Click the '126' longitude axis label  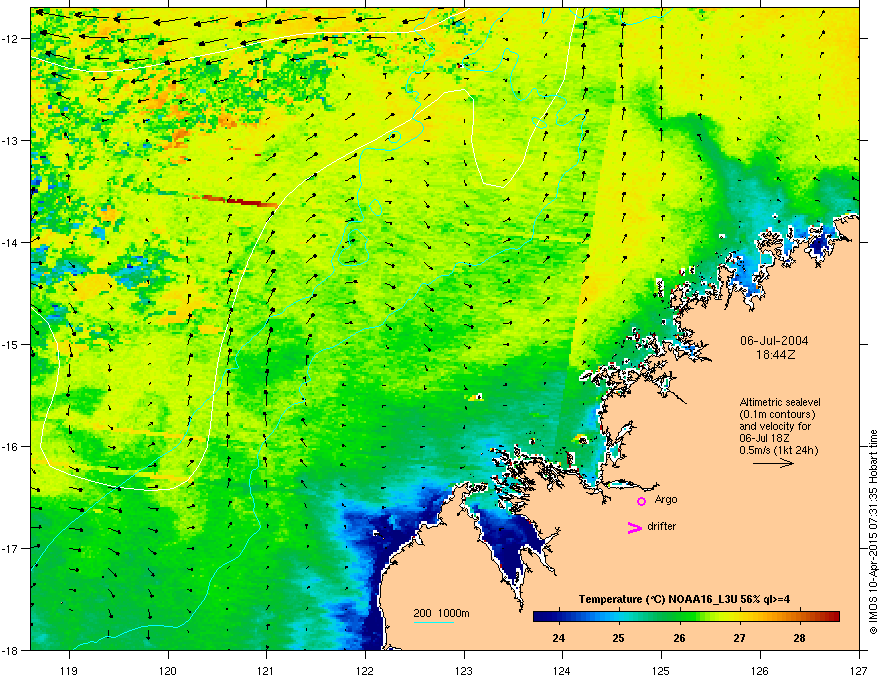760,670
